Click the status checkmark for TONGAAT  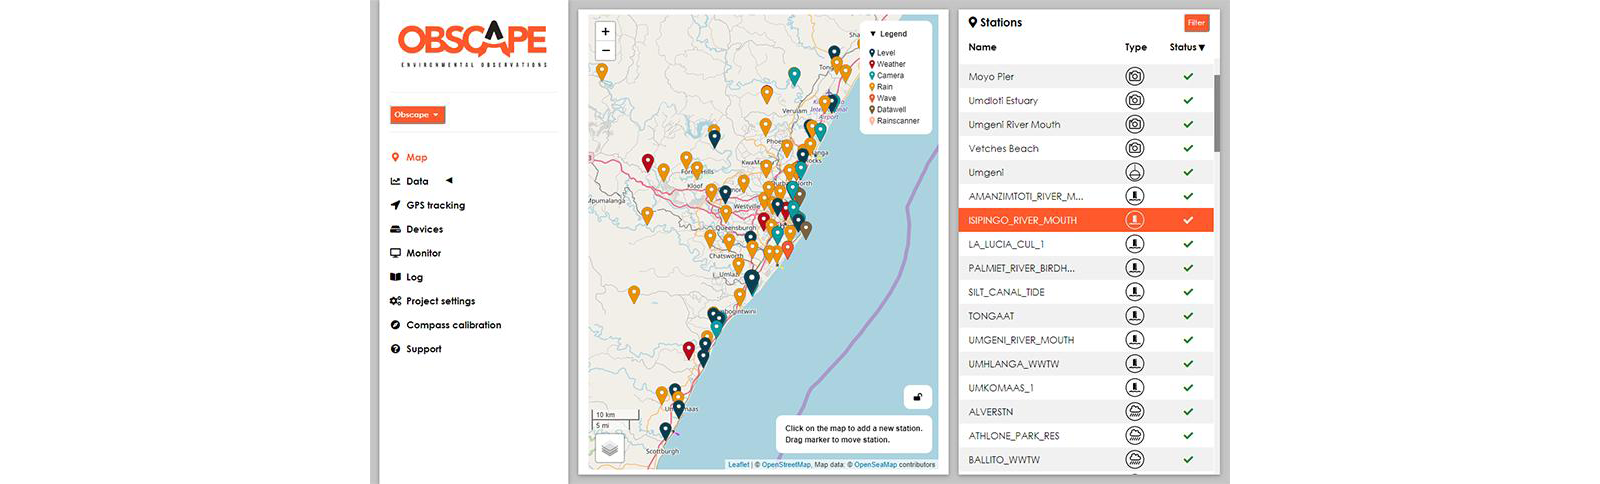pyautogui.click(x=1188, y=316)
